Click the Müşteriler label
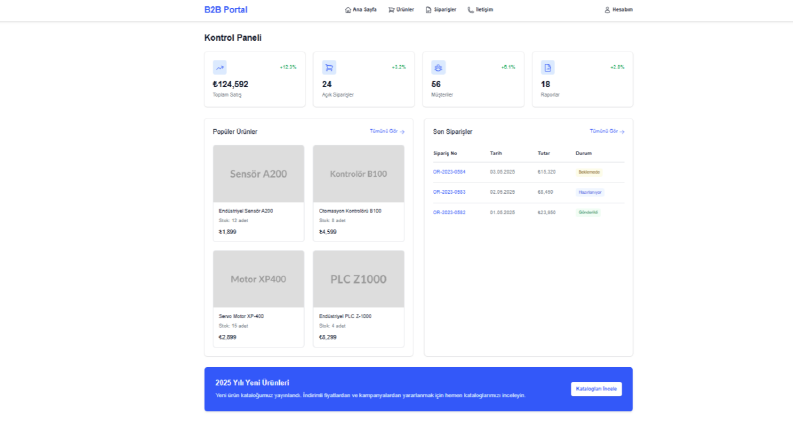The image size is (793, 446). pos(442,95)
